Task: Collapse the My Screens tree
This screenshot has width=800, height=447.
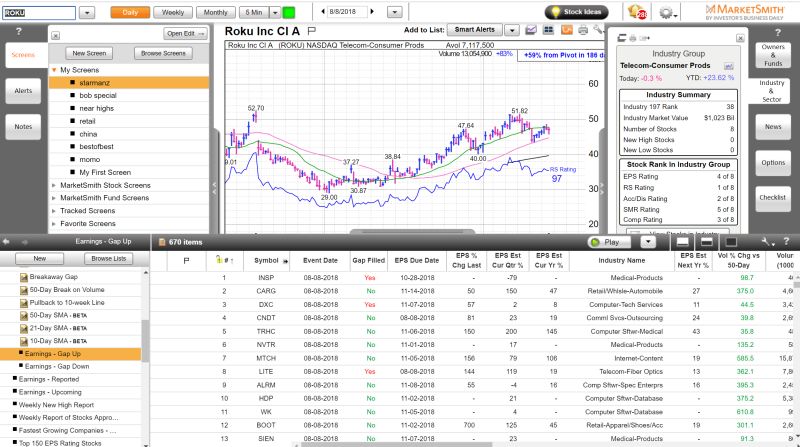Action: 54,70
